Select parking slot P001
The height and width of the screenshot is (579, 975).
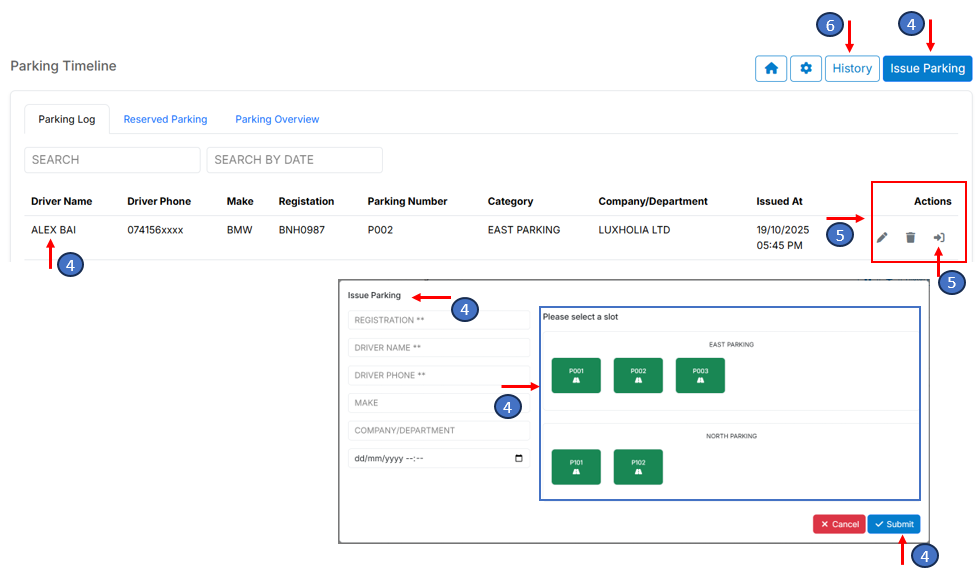point(576,376)
